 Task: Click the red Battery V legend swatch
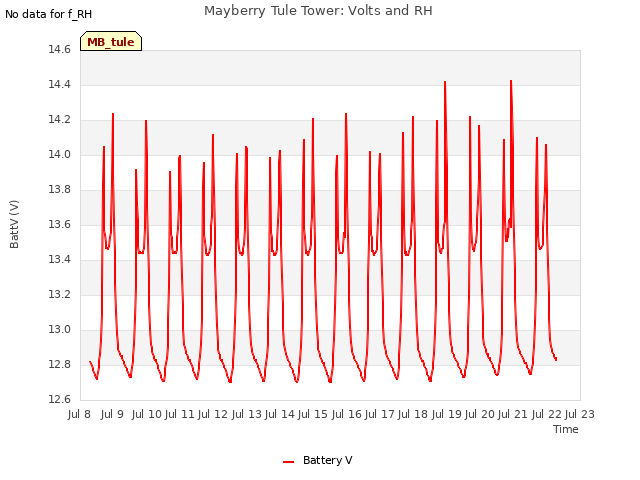(x=289, y=462)
